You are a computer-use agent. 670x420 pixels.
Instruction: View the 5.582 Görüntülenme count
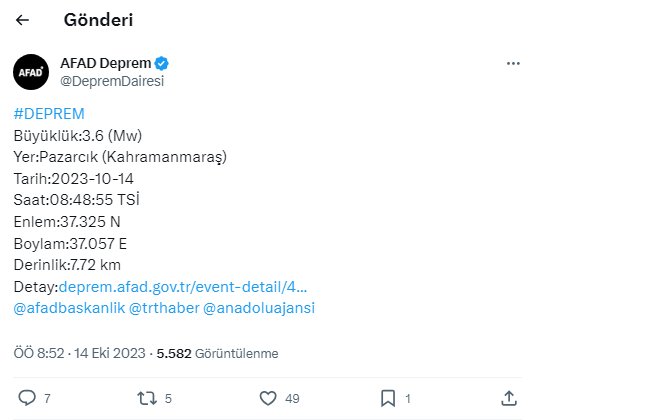217,353
